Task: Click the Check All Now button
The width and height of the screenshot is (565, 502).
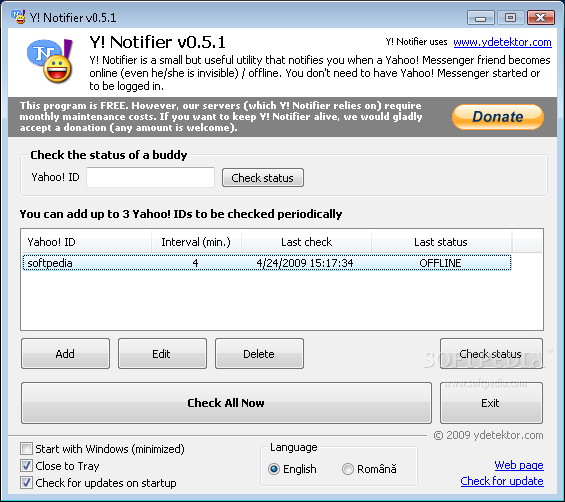Action: point(226,403)
